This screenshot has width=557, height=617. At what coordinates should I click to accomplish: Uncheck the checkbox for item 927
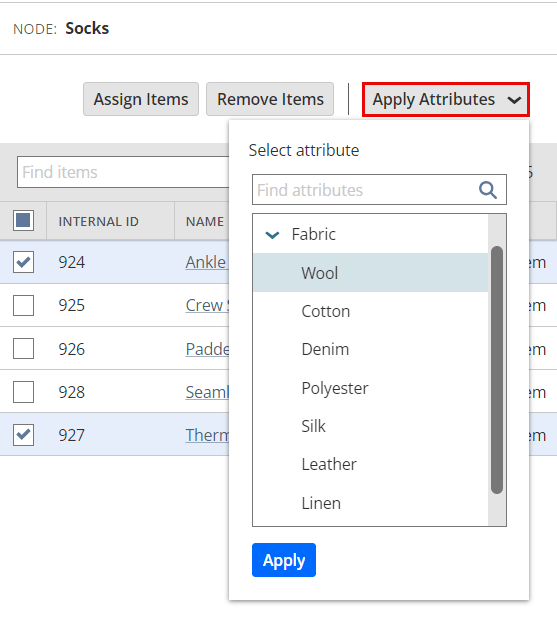tap(24, 435)
